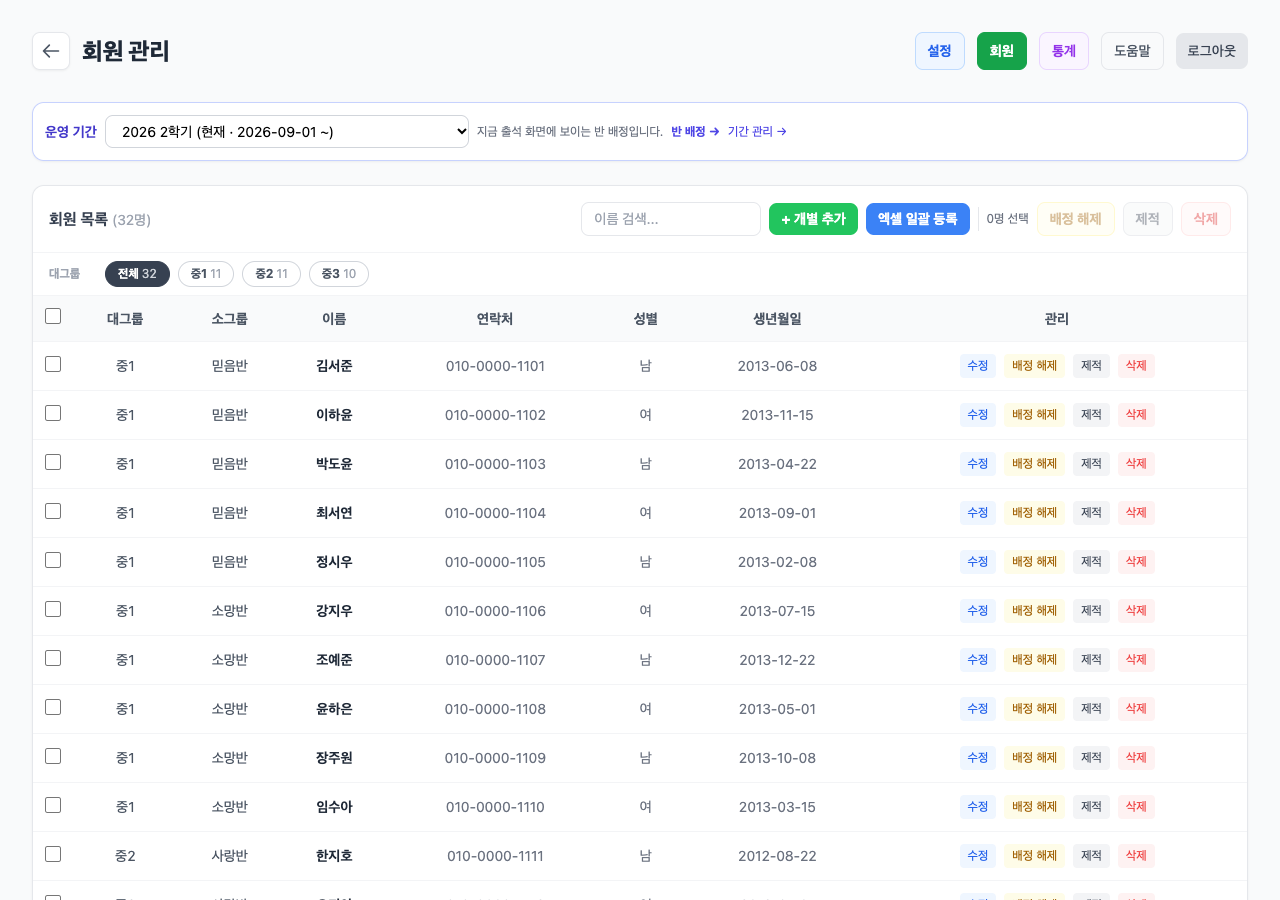
Task: Click 수정 for 최서연
Action: [x=978, y=513]
